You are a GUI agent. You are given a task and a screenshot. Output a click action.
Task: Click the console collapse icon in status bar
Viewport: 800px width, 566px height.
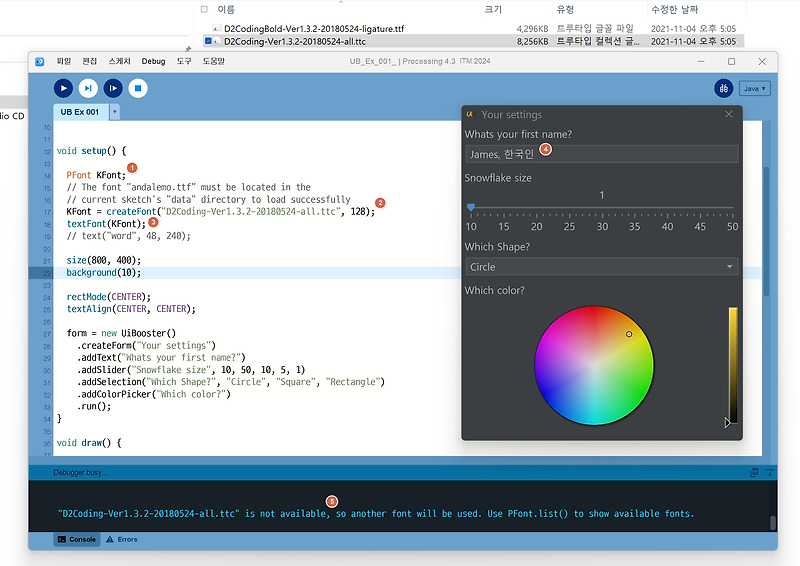769,473
